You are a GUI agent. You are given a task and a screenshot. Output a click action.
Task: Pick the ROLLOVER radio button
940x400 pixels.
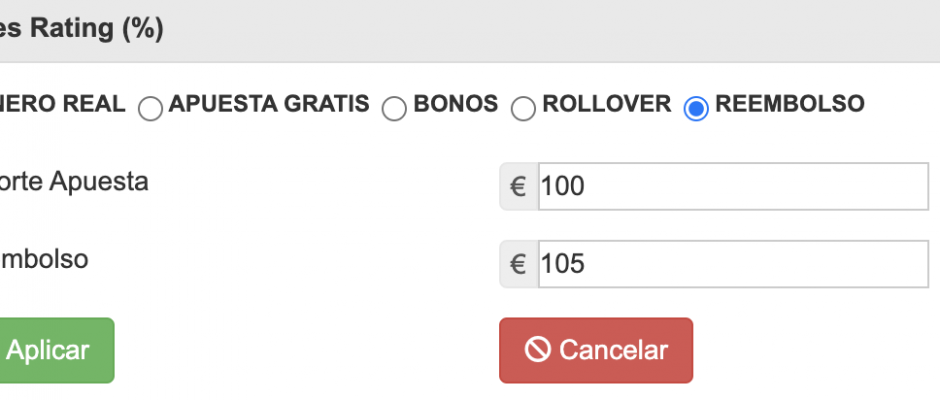pyautogui.click(x=523, y=109)
